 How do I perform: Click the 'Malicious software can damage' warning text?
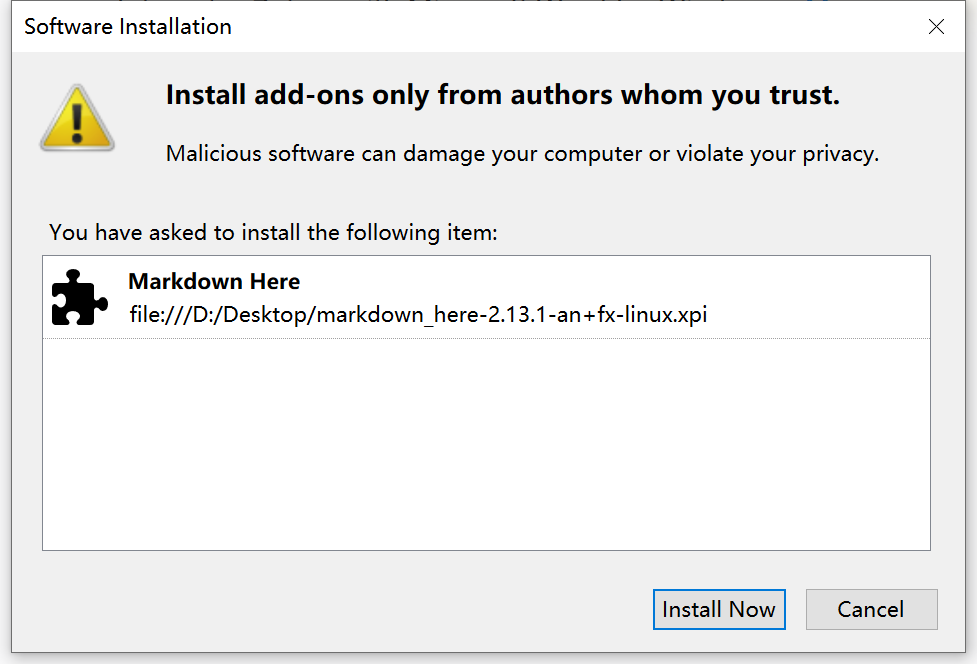[522, 154]
